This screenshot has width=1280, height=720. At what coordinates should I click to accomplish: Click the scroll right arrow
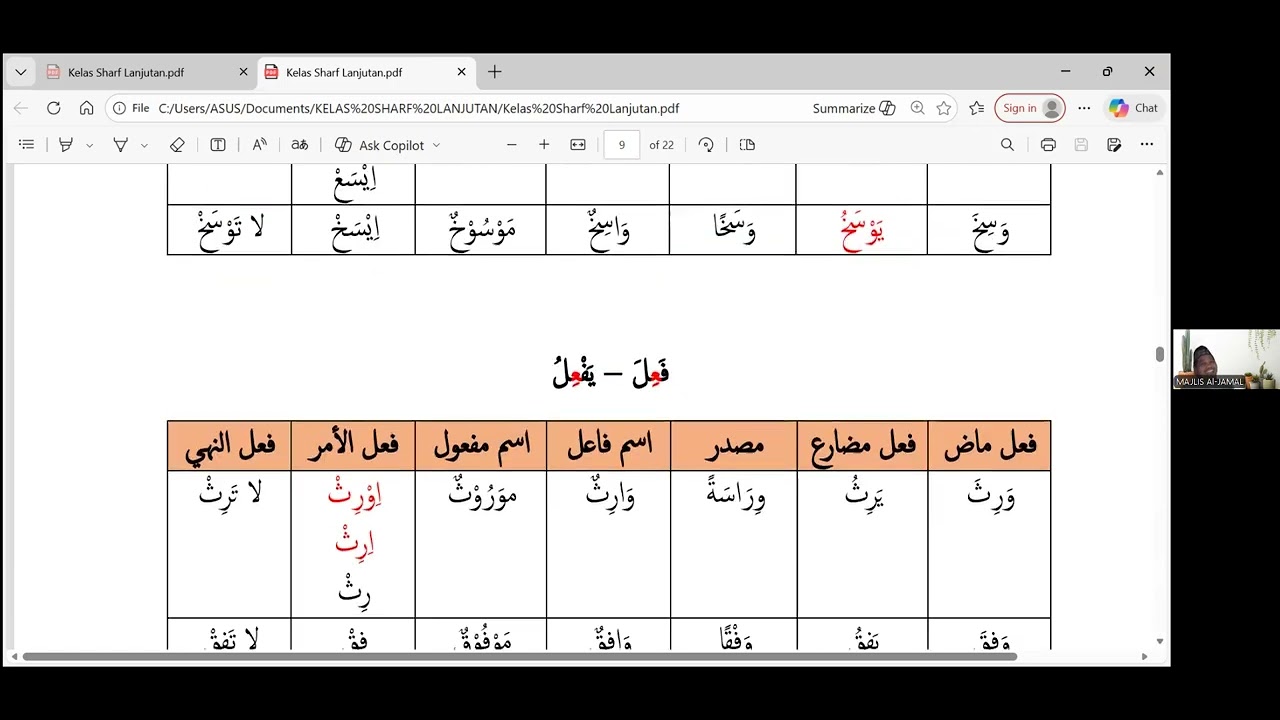1144,657
